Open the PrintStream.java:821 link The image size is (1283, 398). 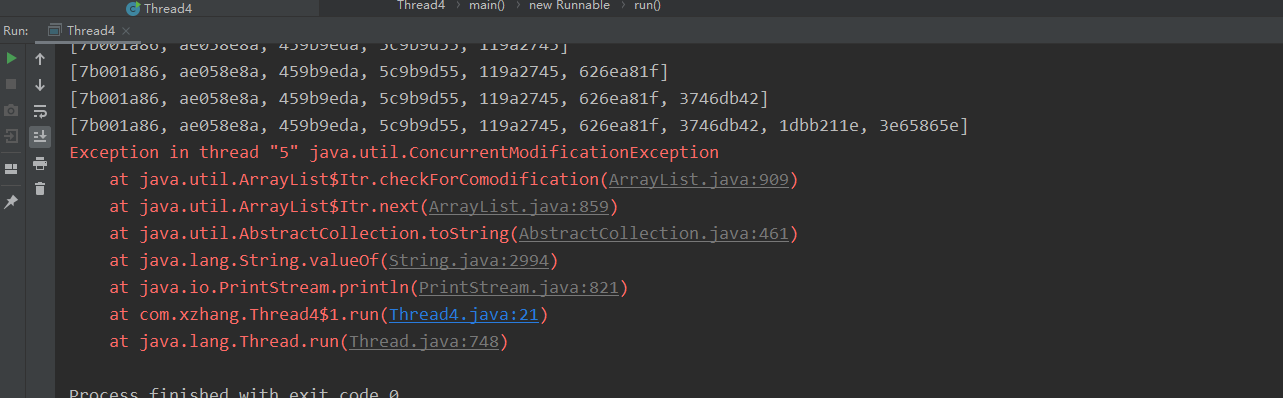[519, 288]
